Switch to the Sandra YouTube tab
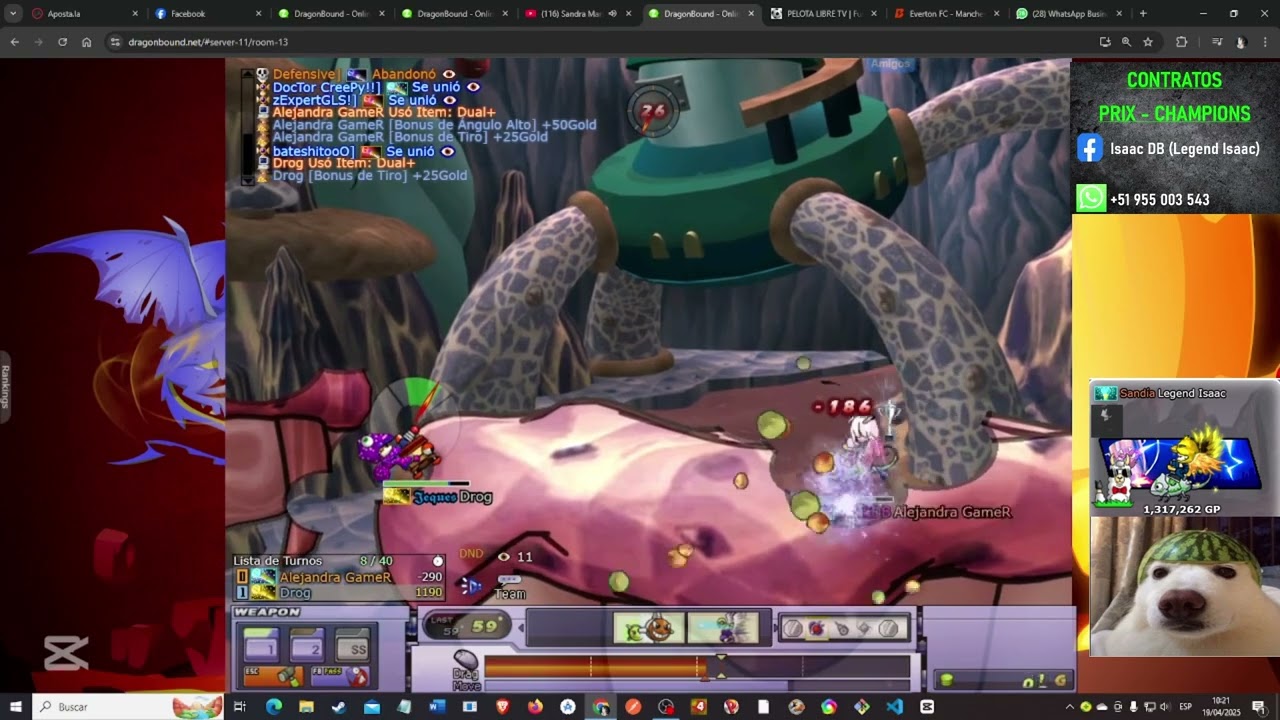Screen dimensions: 1280x720 [577, 14]
